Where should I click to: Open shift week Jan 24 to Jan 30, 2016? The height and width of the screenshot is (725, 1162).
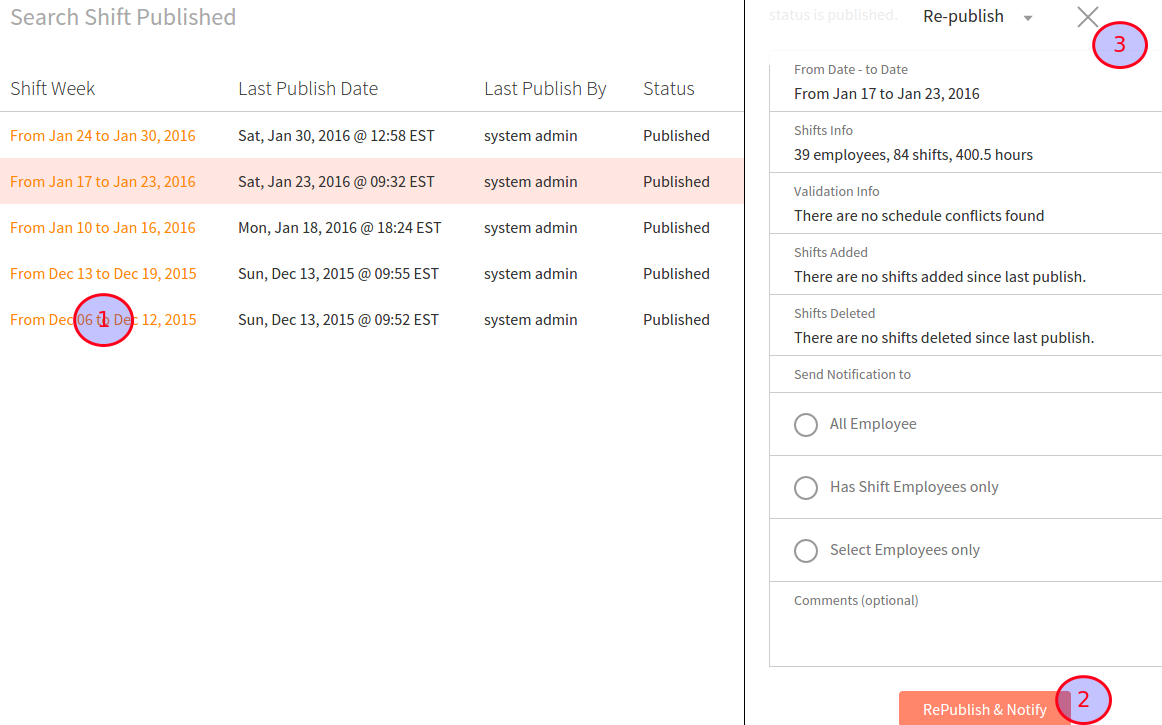(103, 136)
